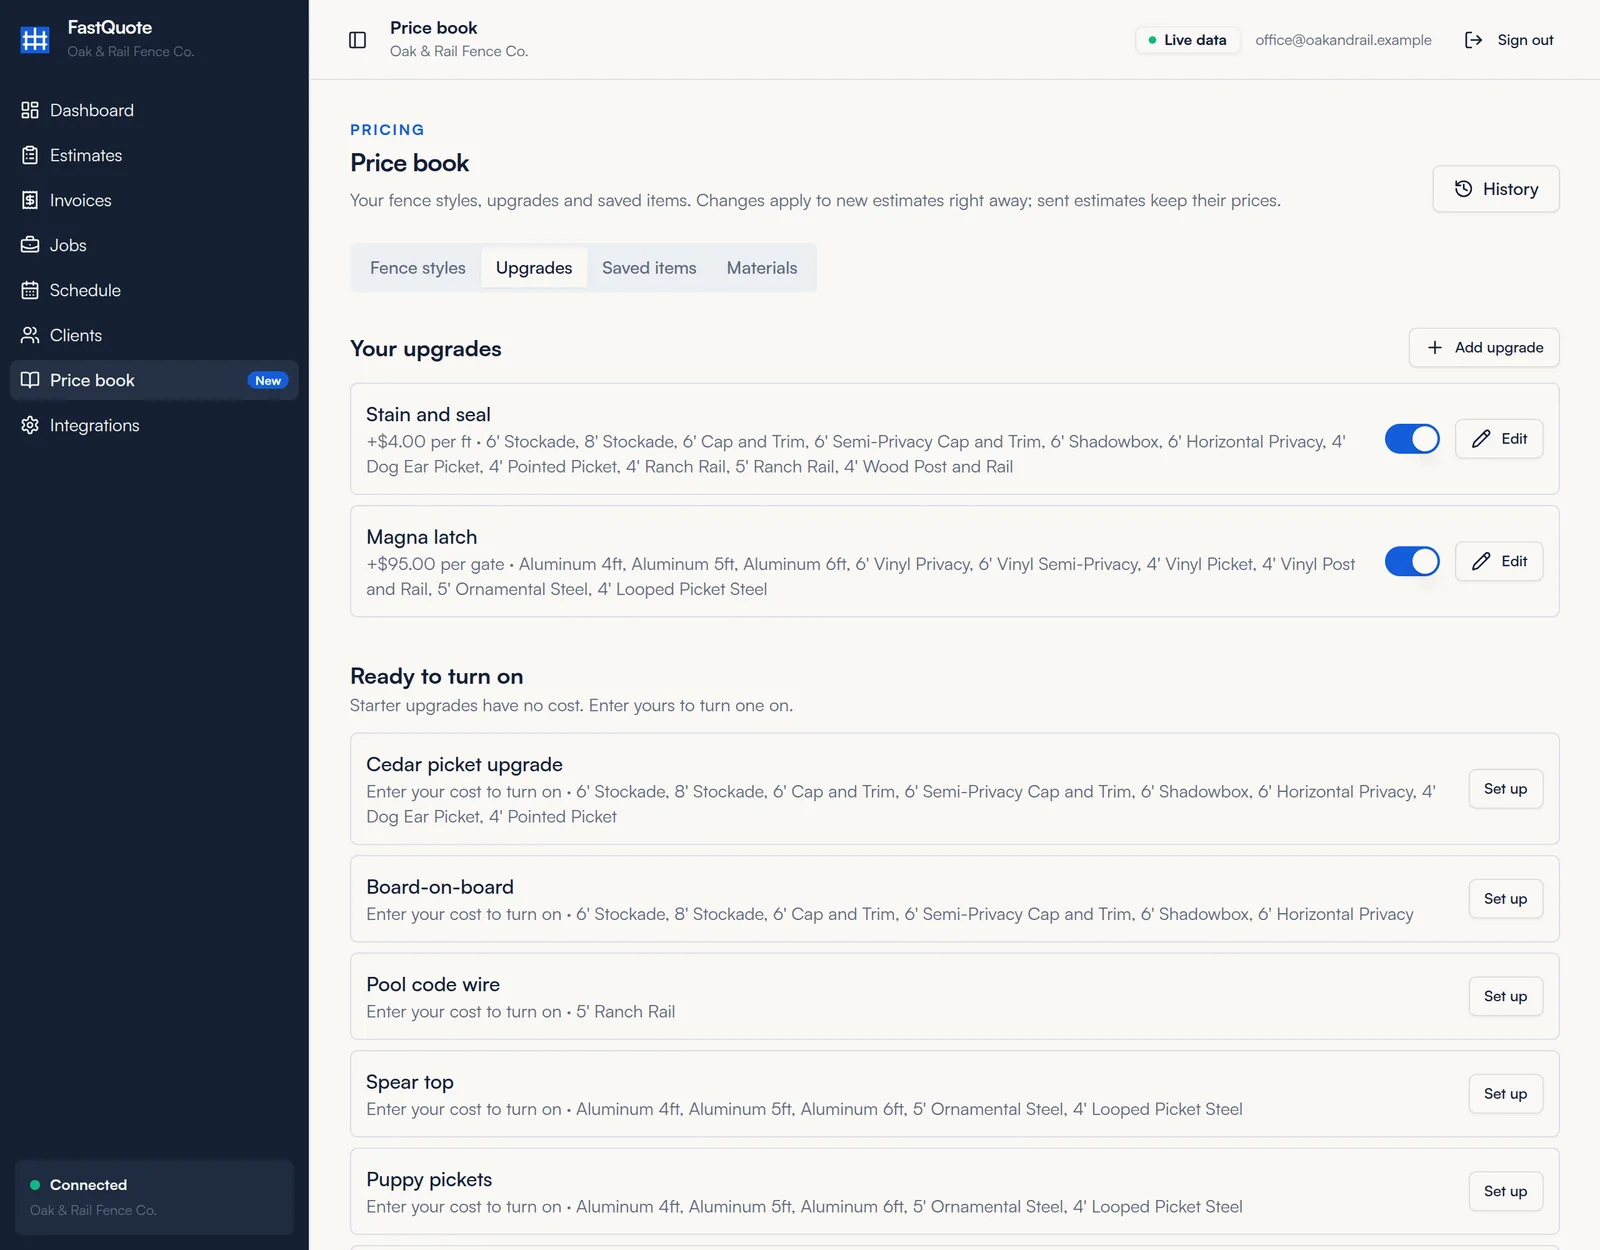Image resolution: width=1600 pixels, height=1250 pixels.
Task: Select the Upgrades tab
Action: [534, 268]
